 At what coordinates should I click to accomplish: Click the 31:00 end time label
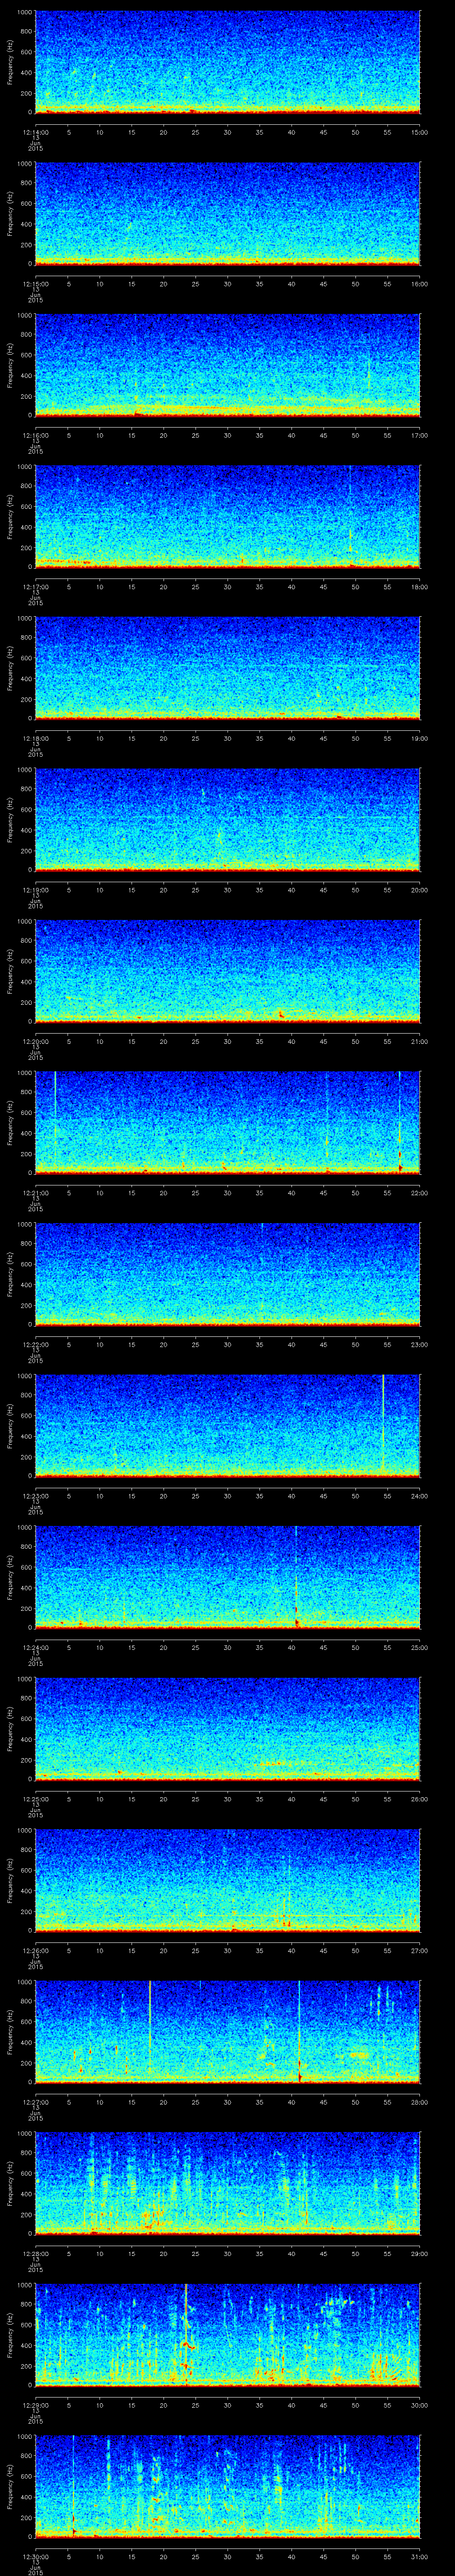tap(419, 2556)
